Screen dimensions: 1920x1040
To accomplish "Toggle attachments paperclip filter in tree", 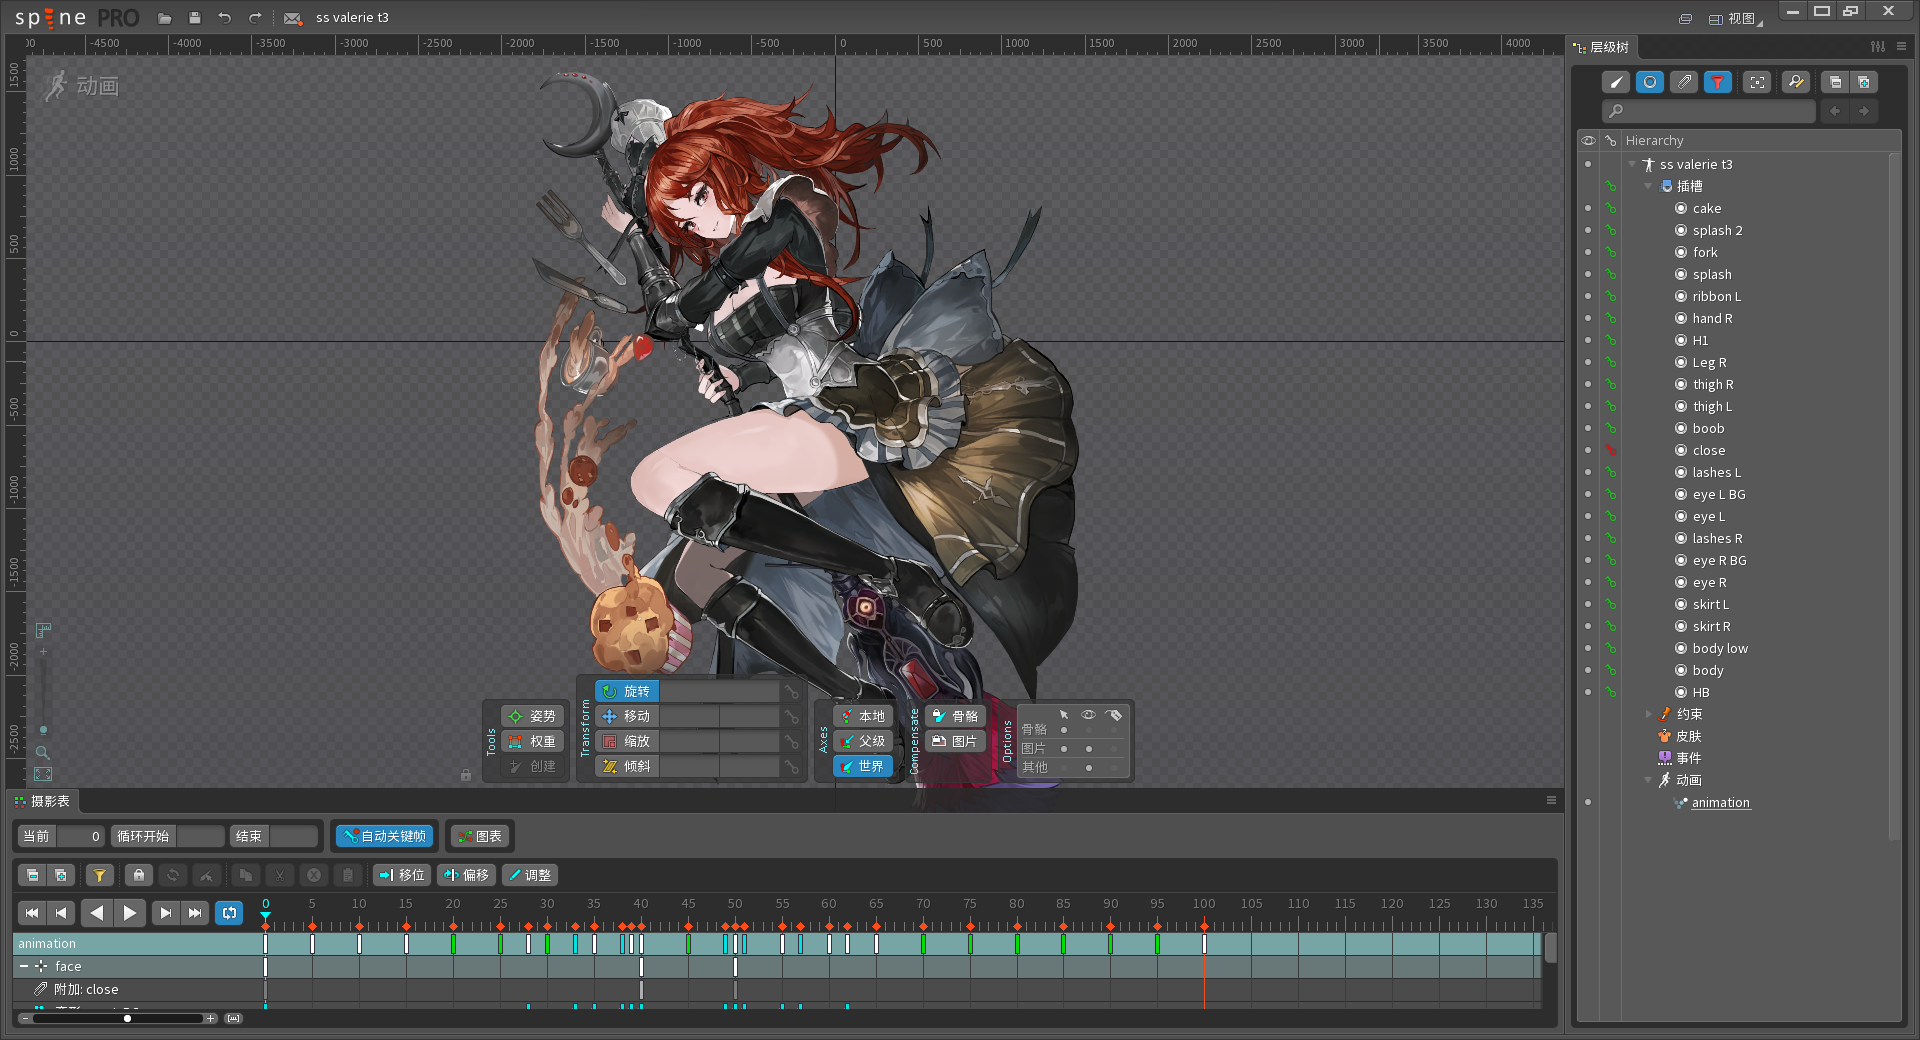I will pyautogui.click(x=1684, y=82).
